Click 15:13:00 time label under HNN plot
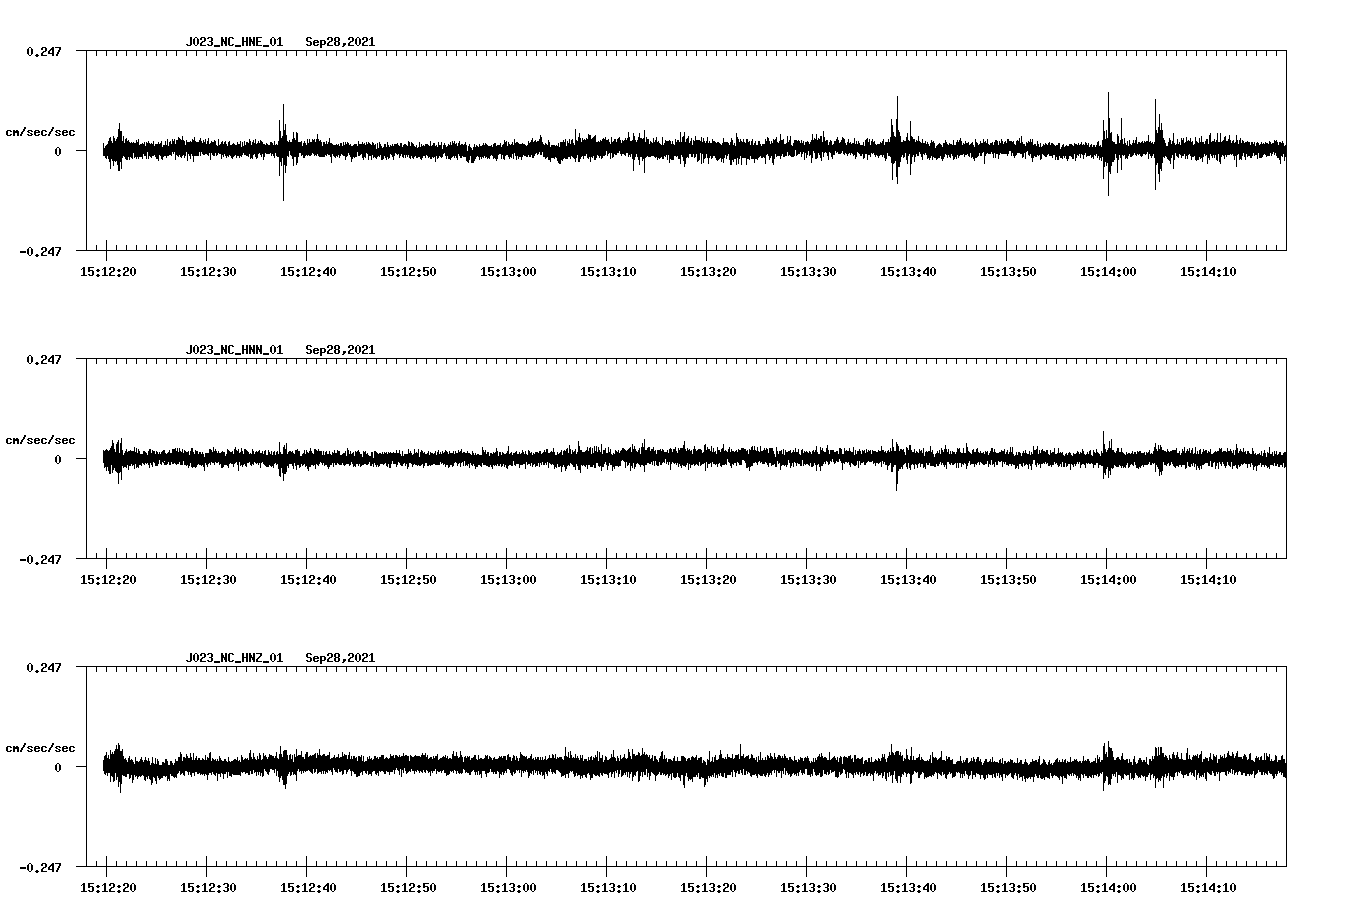Viewport: 1358px width, 924px height. point(508,580)
